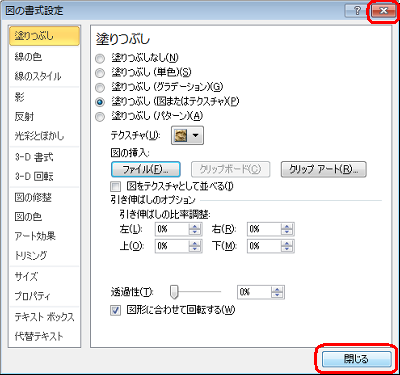Select 塗りつぶしなし(N) radio button
The image size is (400, 375).
point(100,58)
